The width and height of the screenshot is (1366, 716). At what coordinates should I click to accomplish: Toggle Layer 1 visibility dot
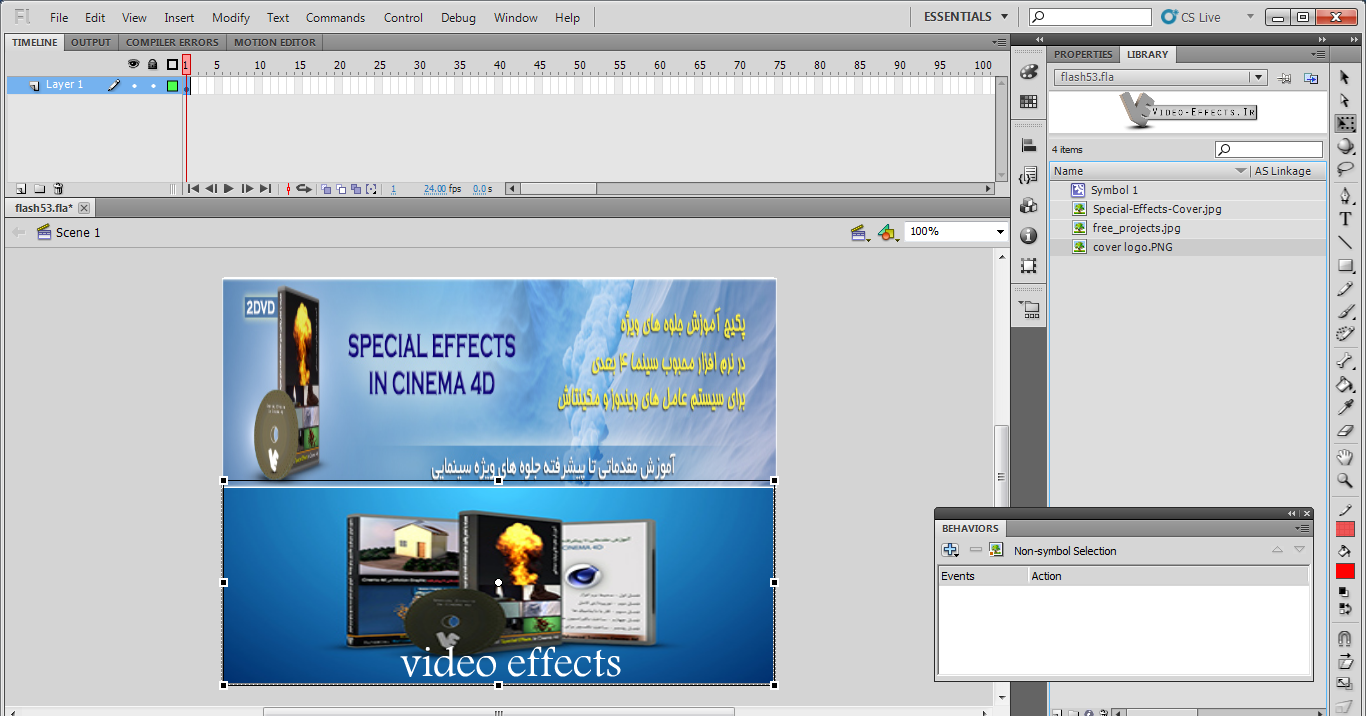tap(134, 86)
